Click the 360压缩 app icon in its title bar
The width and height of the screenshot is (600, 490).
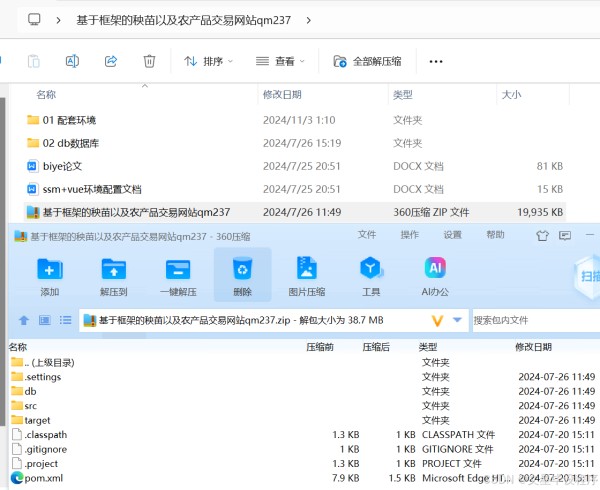coord(21,236)
